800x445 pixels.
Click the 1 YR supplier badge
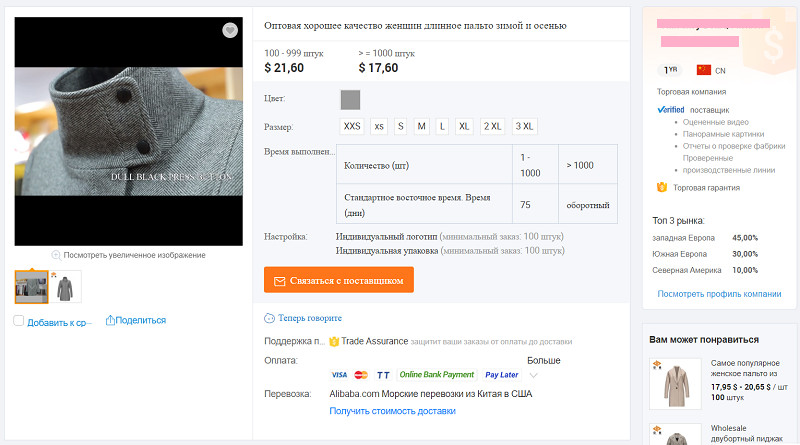(x=670, y=70)
